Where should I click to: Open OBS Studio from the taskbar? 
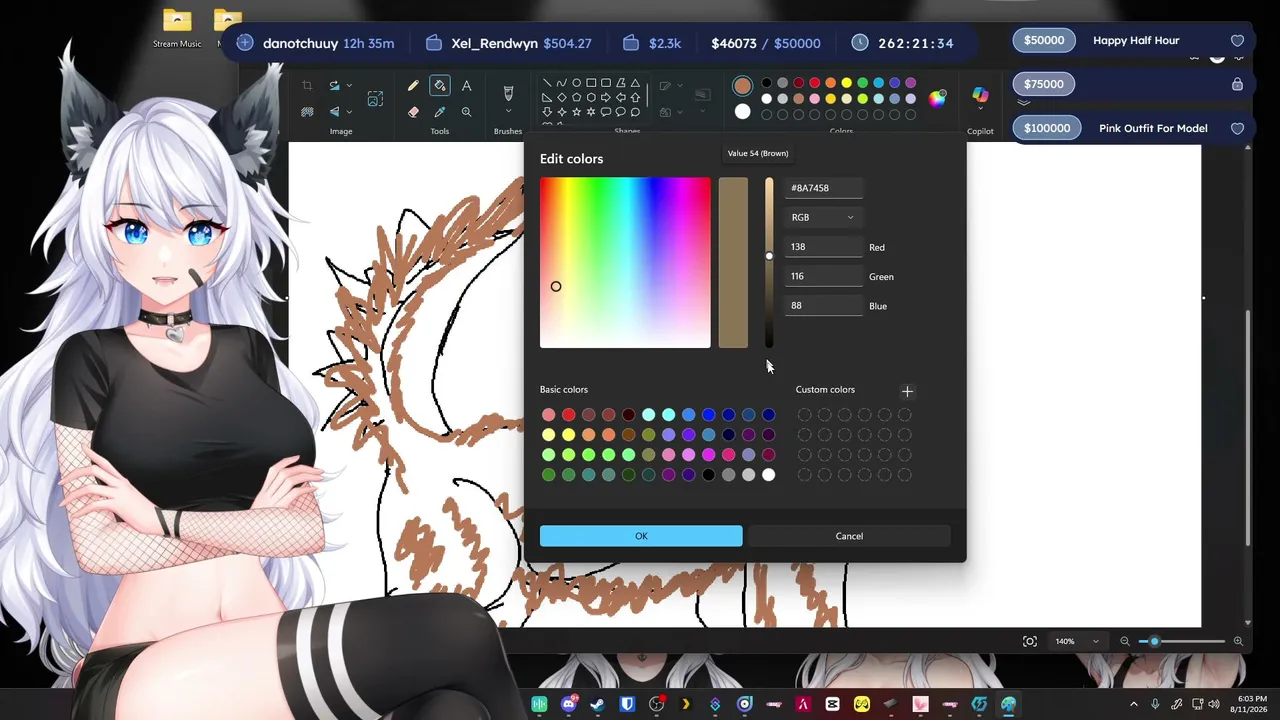pyautogui.click(x=656, y=704)
